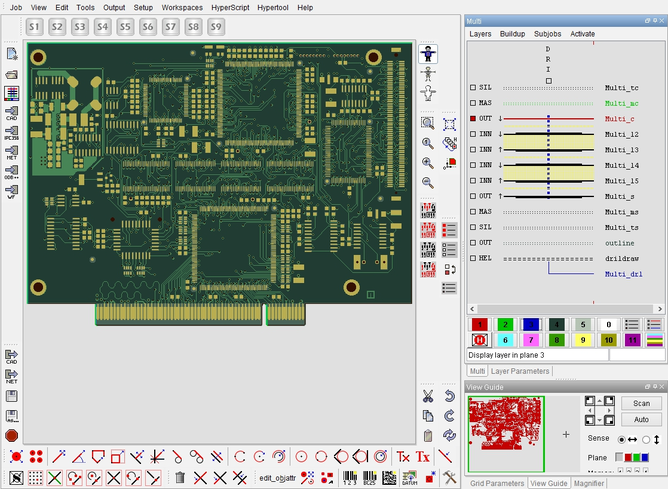
Task: Click the trash delete icon in bottom toolbar
Action: [x=180, y=477]
